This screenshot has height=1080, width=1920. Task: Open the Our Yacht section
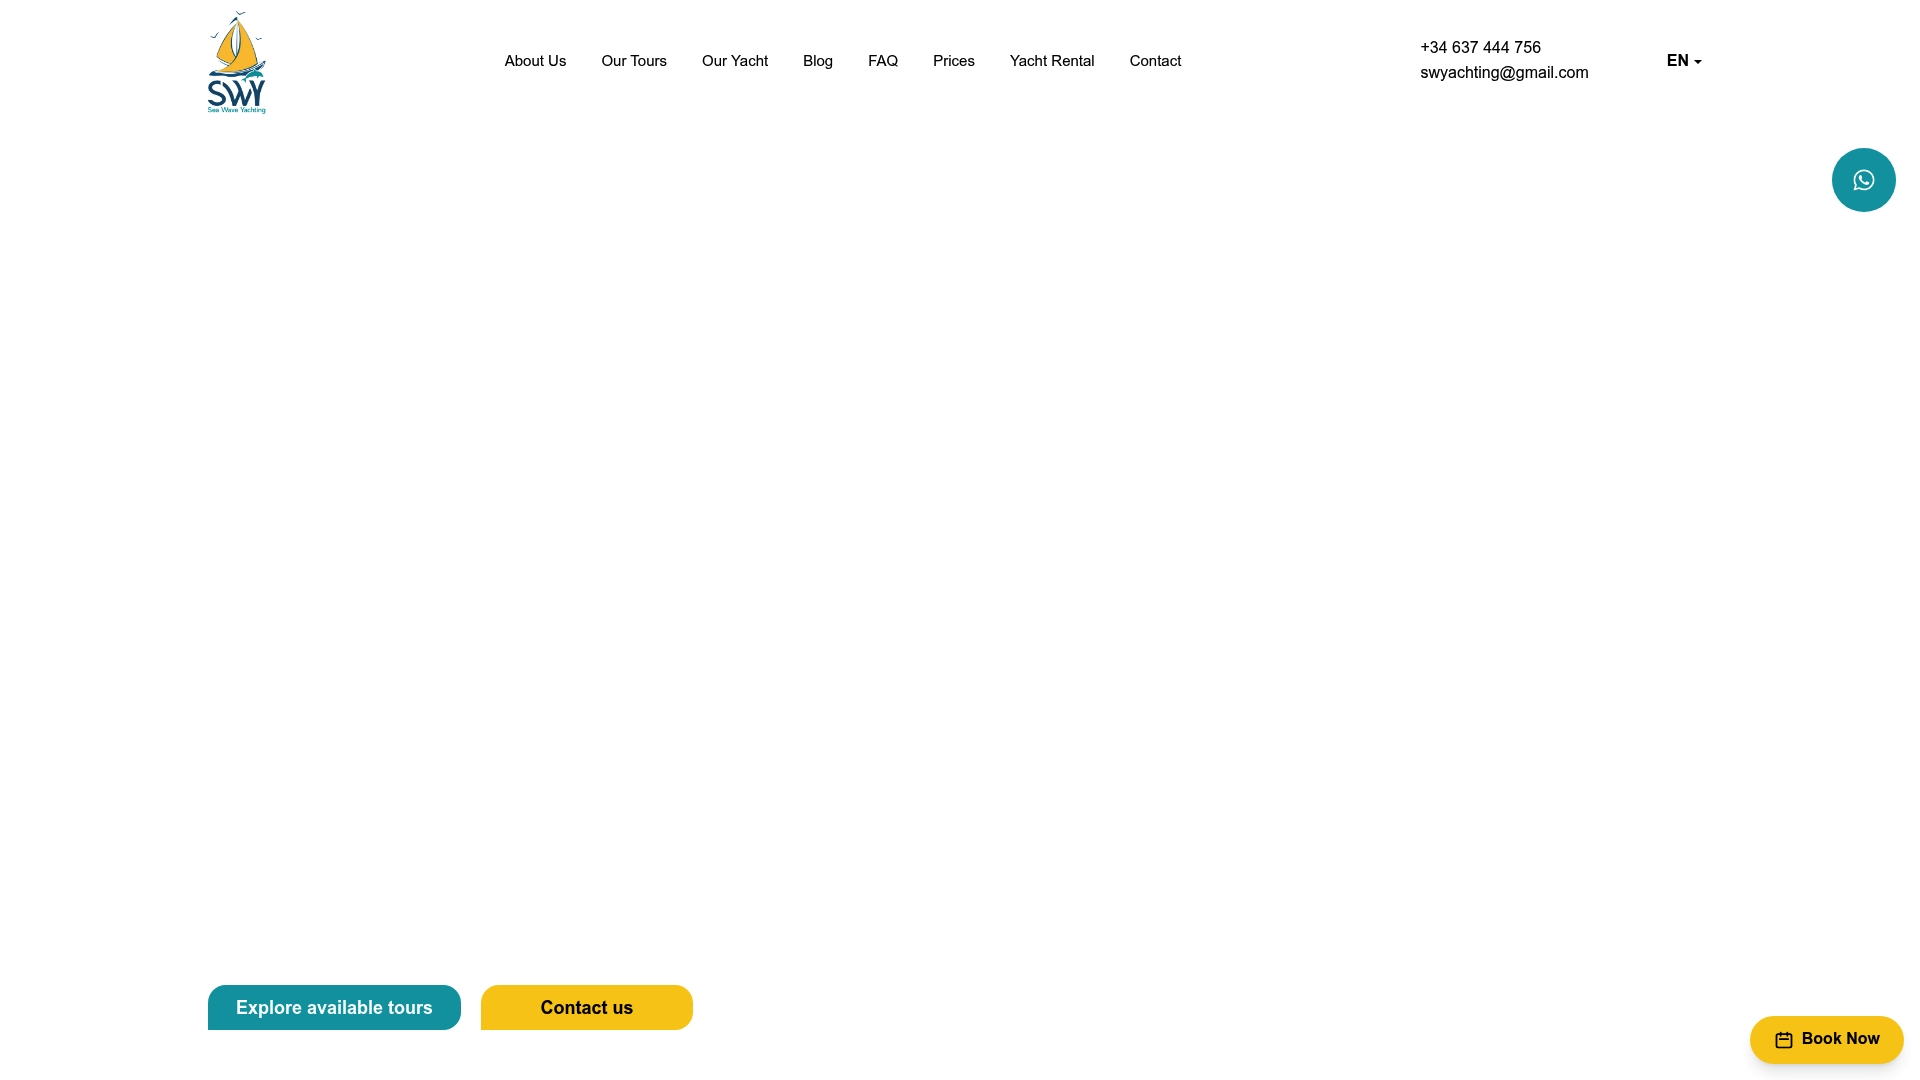pyautogui.click(x=734, y=61)
